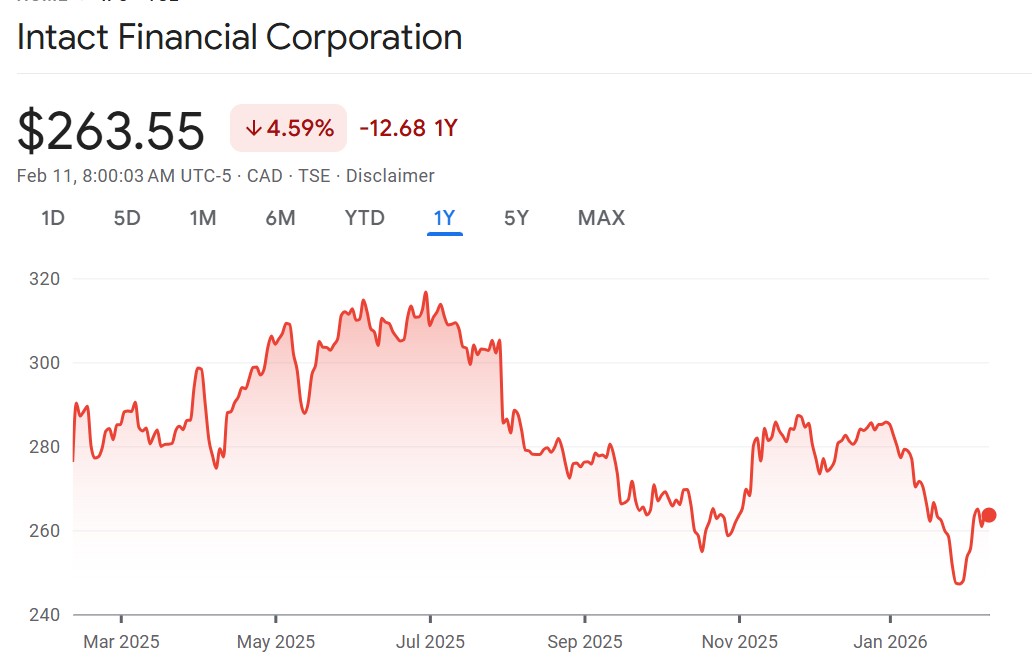Click the Mar 2025 axis label
Image resolution: width=1032 pixels, height=658 pixels.
(x=121, y=641)
